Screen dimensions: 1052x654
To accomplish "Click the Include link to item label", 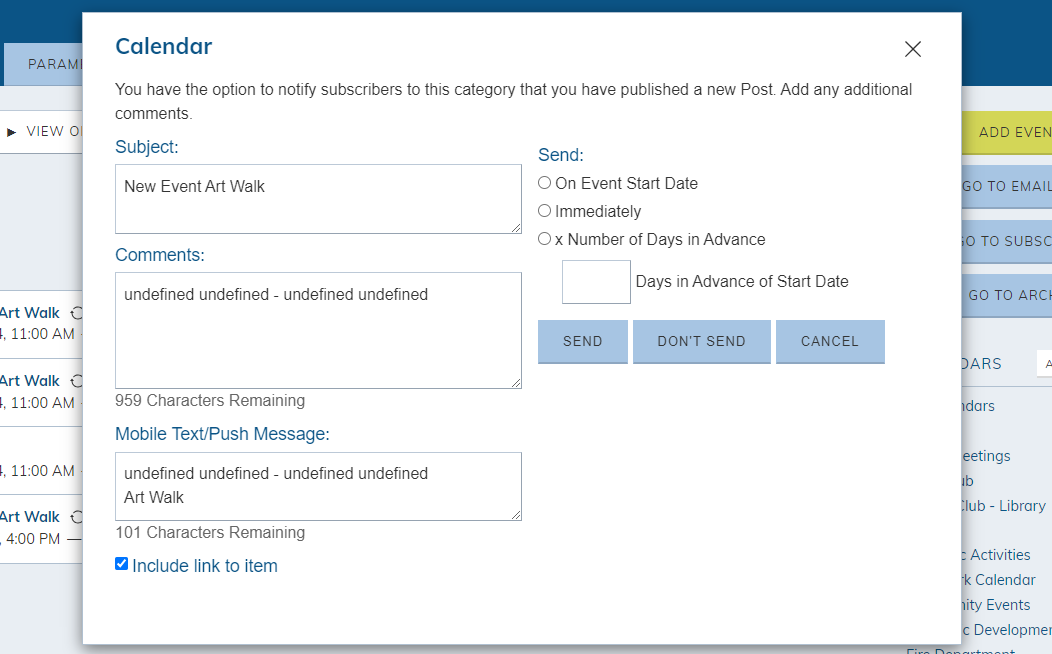I will click(205, 565).
